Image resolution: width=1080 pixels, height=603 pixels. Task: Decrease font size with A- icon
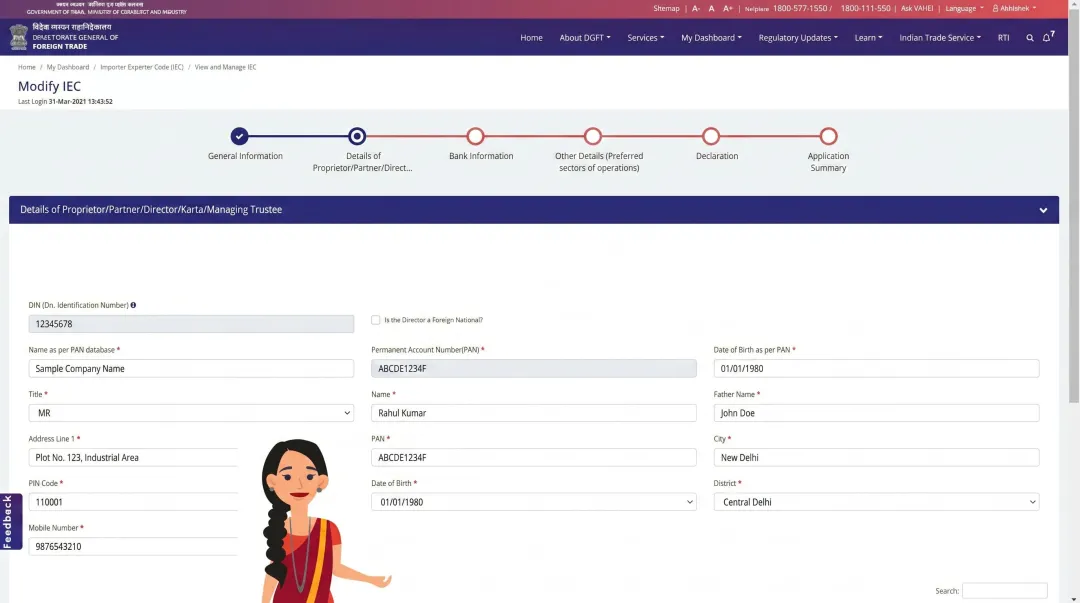click(x=696, y=9)
